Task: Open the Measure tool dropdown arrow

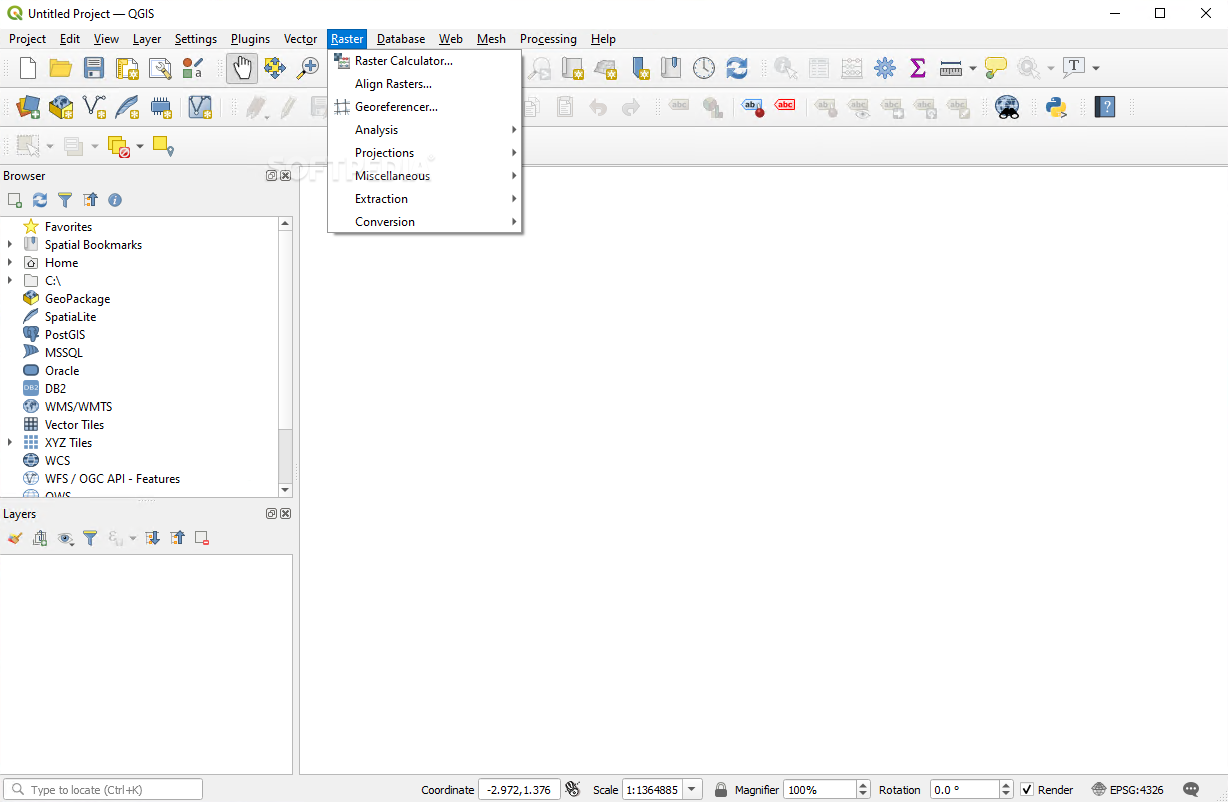Action: [x=972, y=68]
